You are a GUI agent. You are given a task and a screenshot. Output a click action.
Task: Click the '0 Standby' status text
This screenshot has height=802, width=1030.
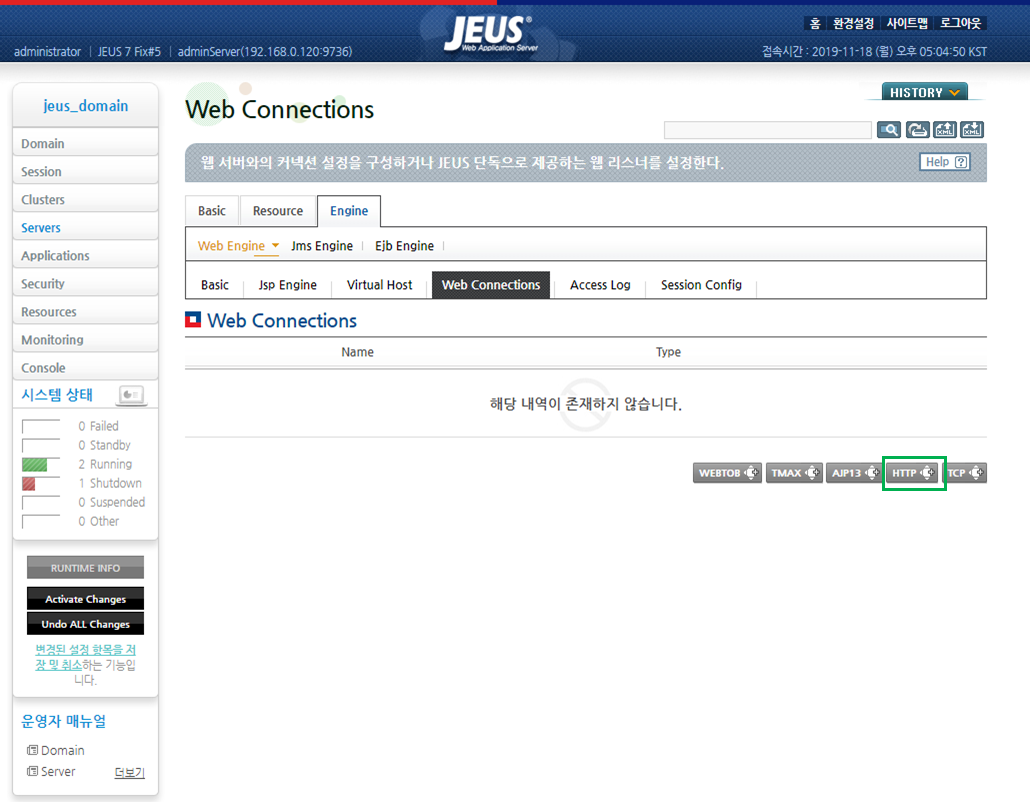tap(104, 445)
